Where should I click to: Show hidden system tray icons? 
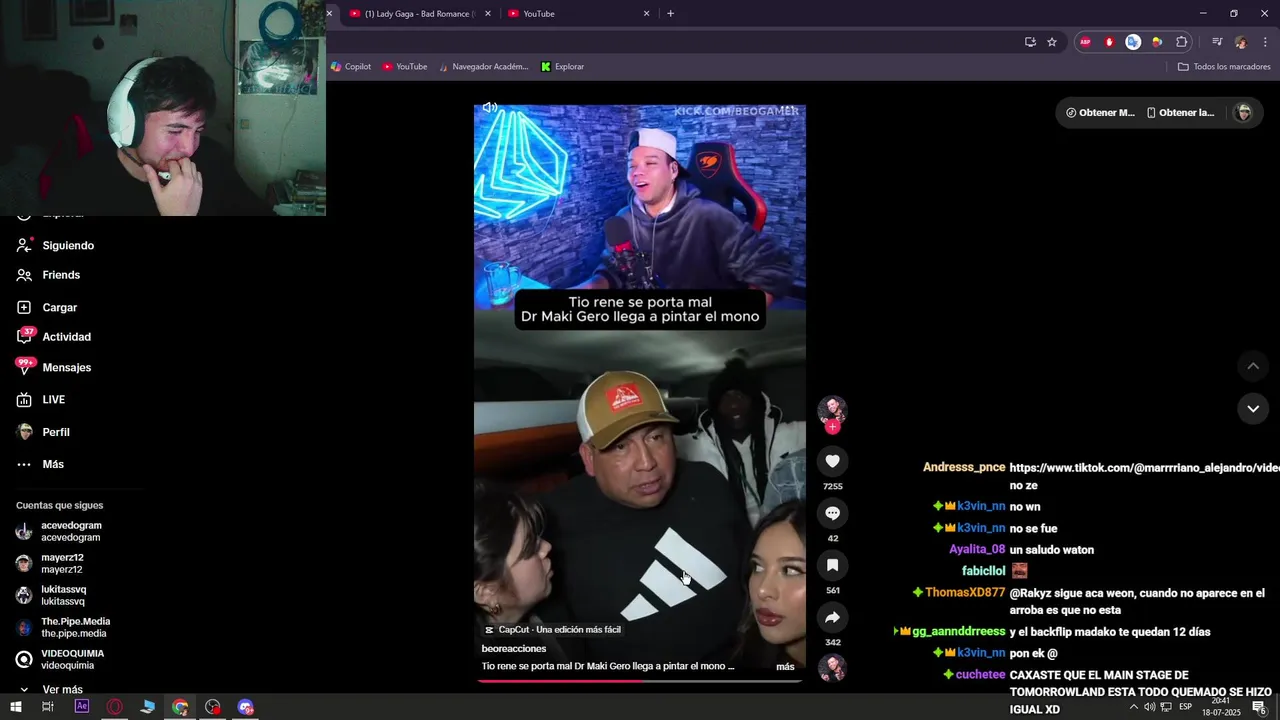1133,707
